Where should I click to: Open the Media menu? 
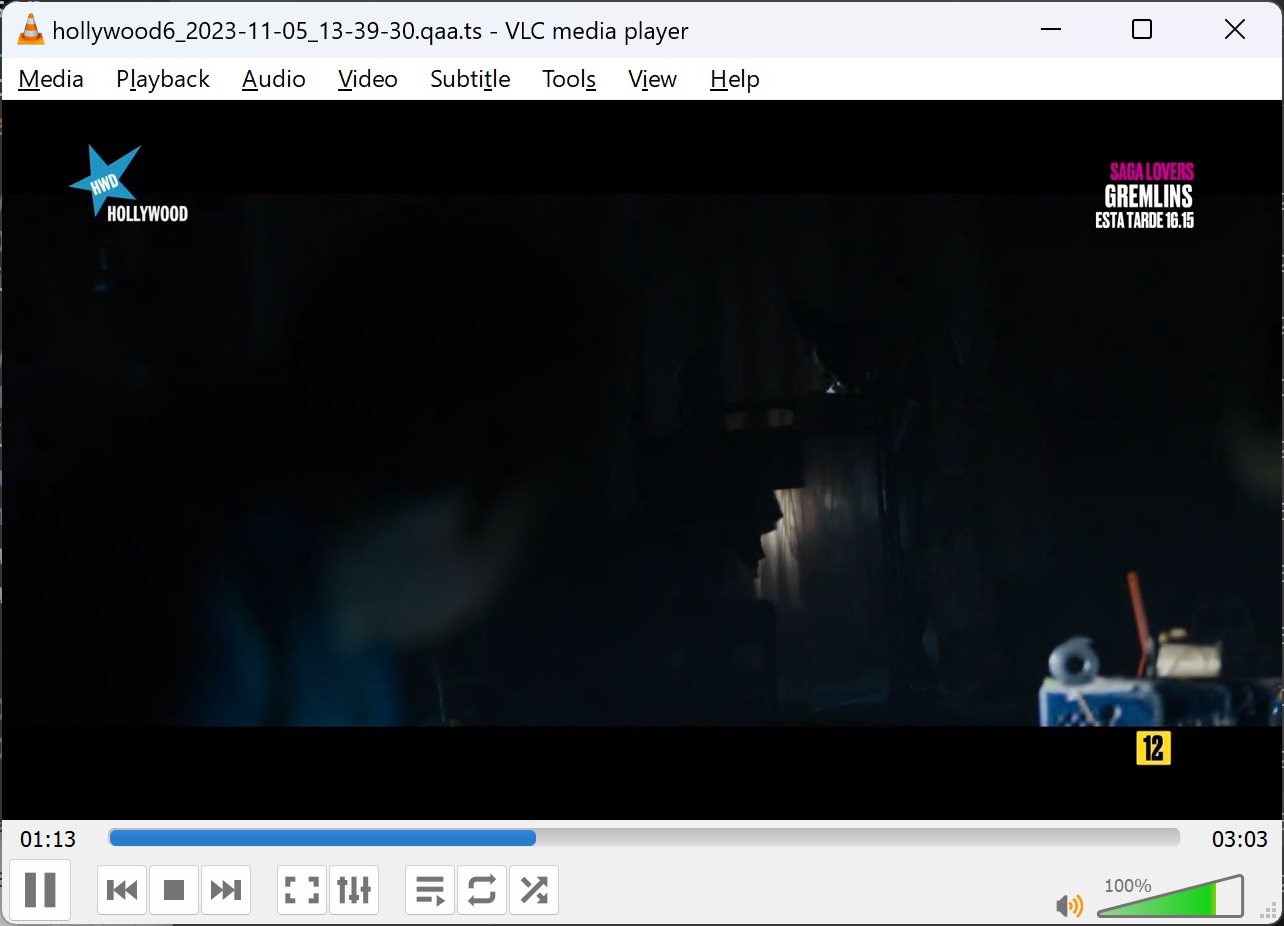(51, 79)
